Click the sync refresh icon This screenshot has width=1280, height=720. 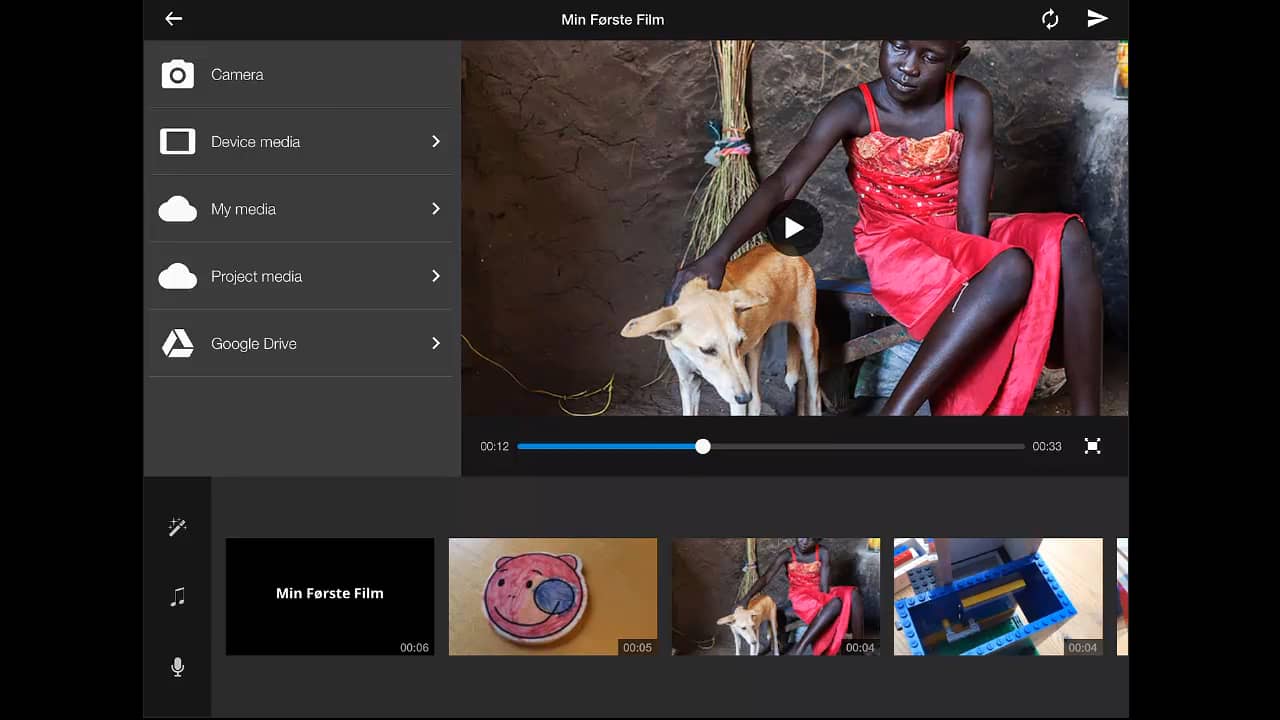pos(1050,19)
